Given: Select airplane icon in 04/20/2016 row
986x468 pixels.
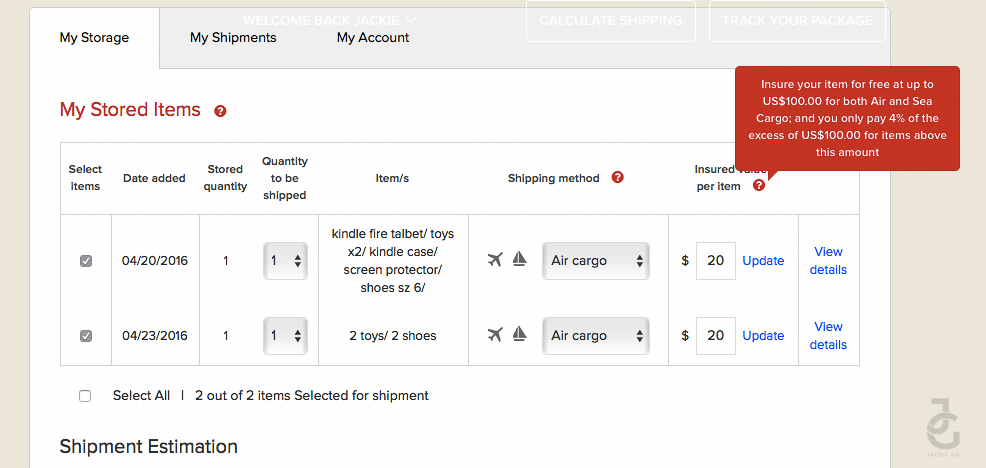Looking at the screenshot, I should 496,259.
